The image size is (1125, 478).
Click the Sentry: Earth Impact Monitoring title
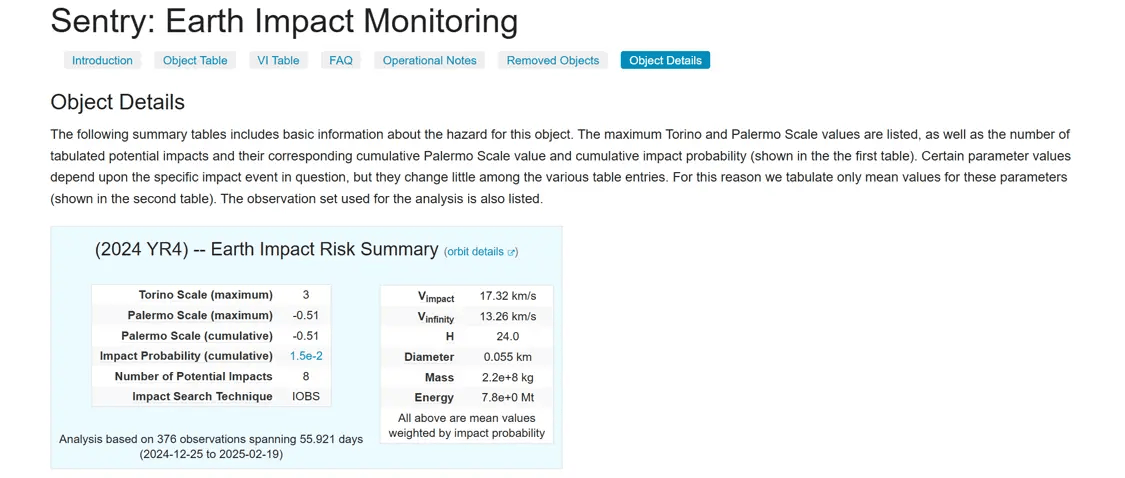284,21
